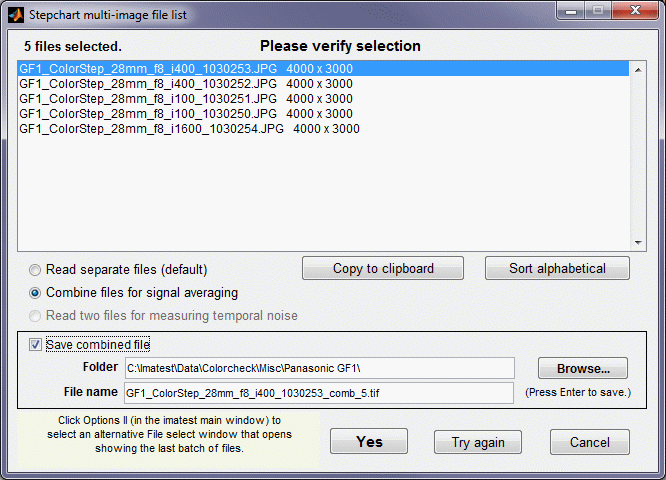Click the maximize window button
This screenshot has width=666, height=480.
point(598,10)
